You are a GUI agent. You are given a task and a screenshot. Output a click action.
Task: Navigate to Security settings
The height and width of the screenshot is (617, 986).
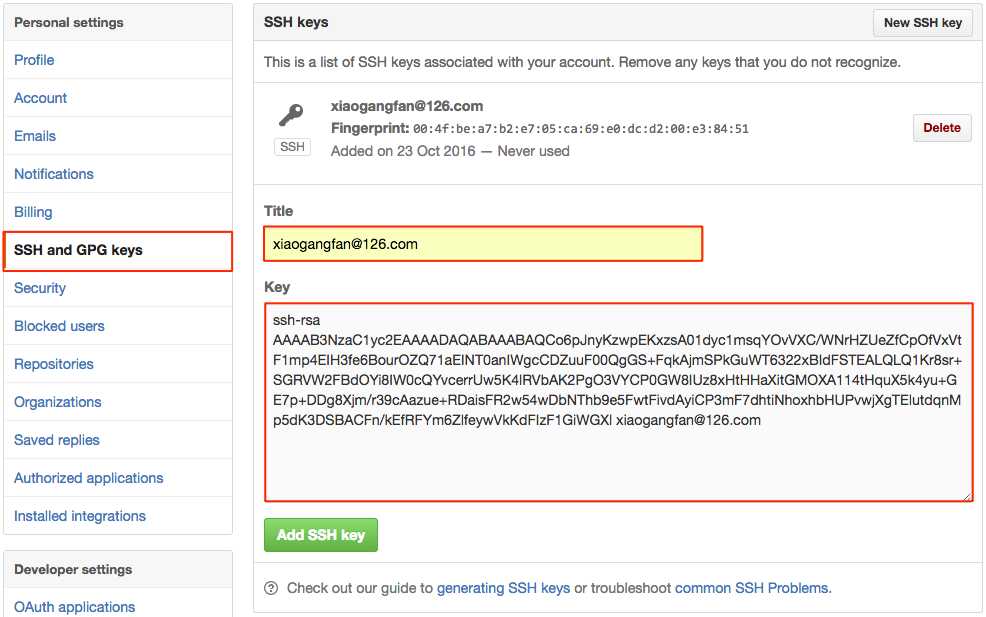(x=40, y=288)
